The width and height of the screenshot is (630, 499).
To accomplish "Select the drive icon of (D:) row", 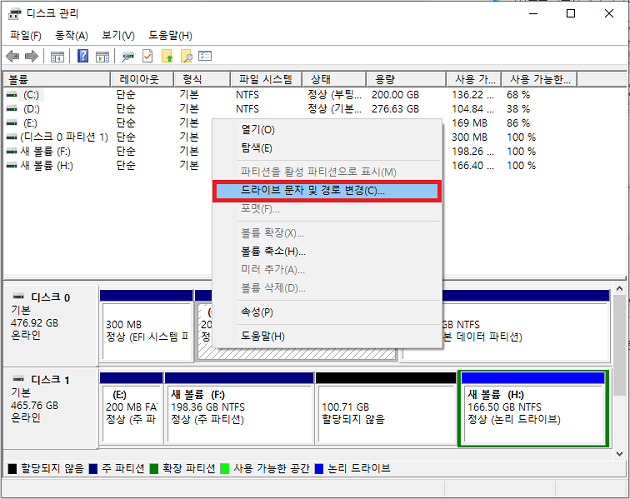I will 12,109.
